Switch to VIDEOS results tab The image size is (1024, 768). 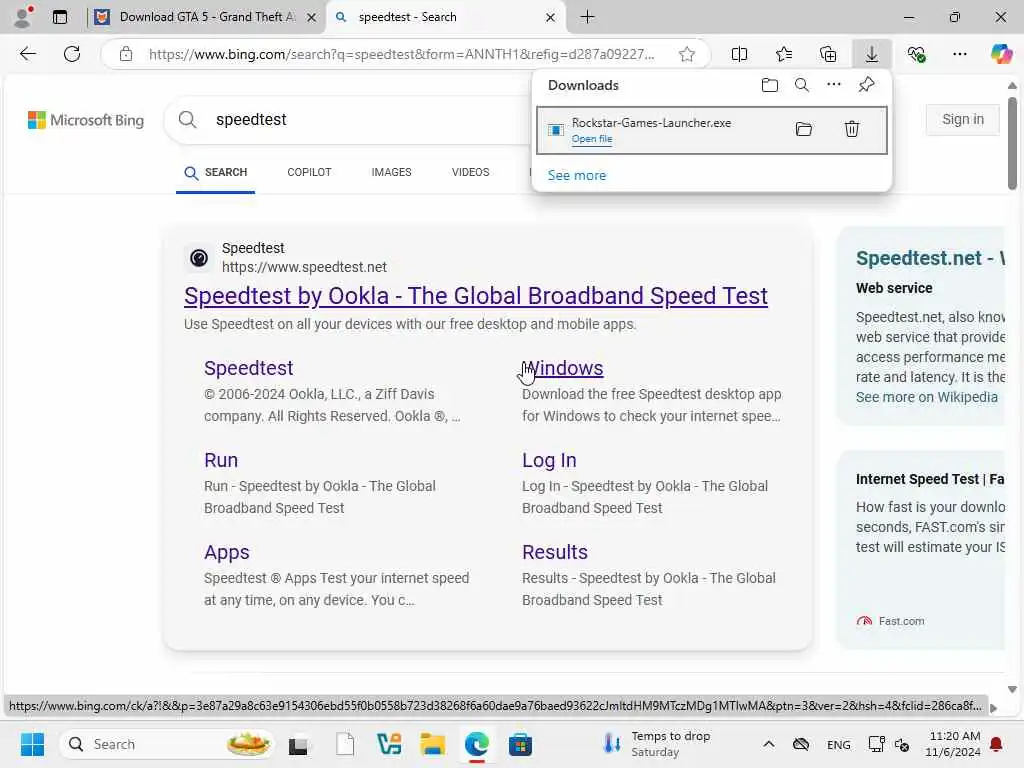click(x=470, y=172)
